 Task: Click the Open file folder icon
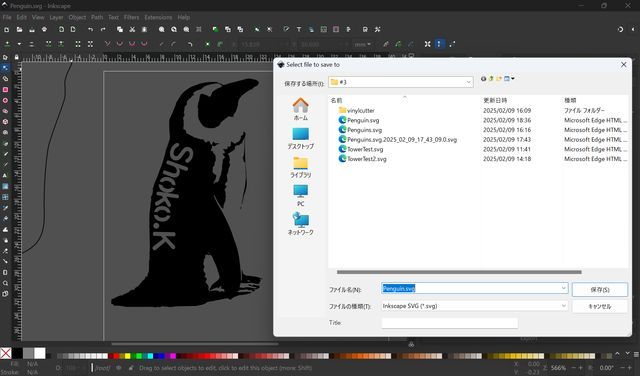point(19,29)
